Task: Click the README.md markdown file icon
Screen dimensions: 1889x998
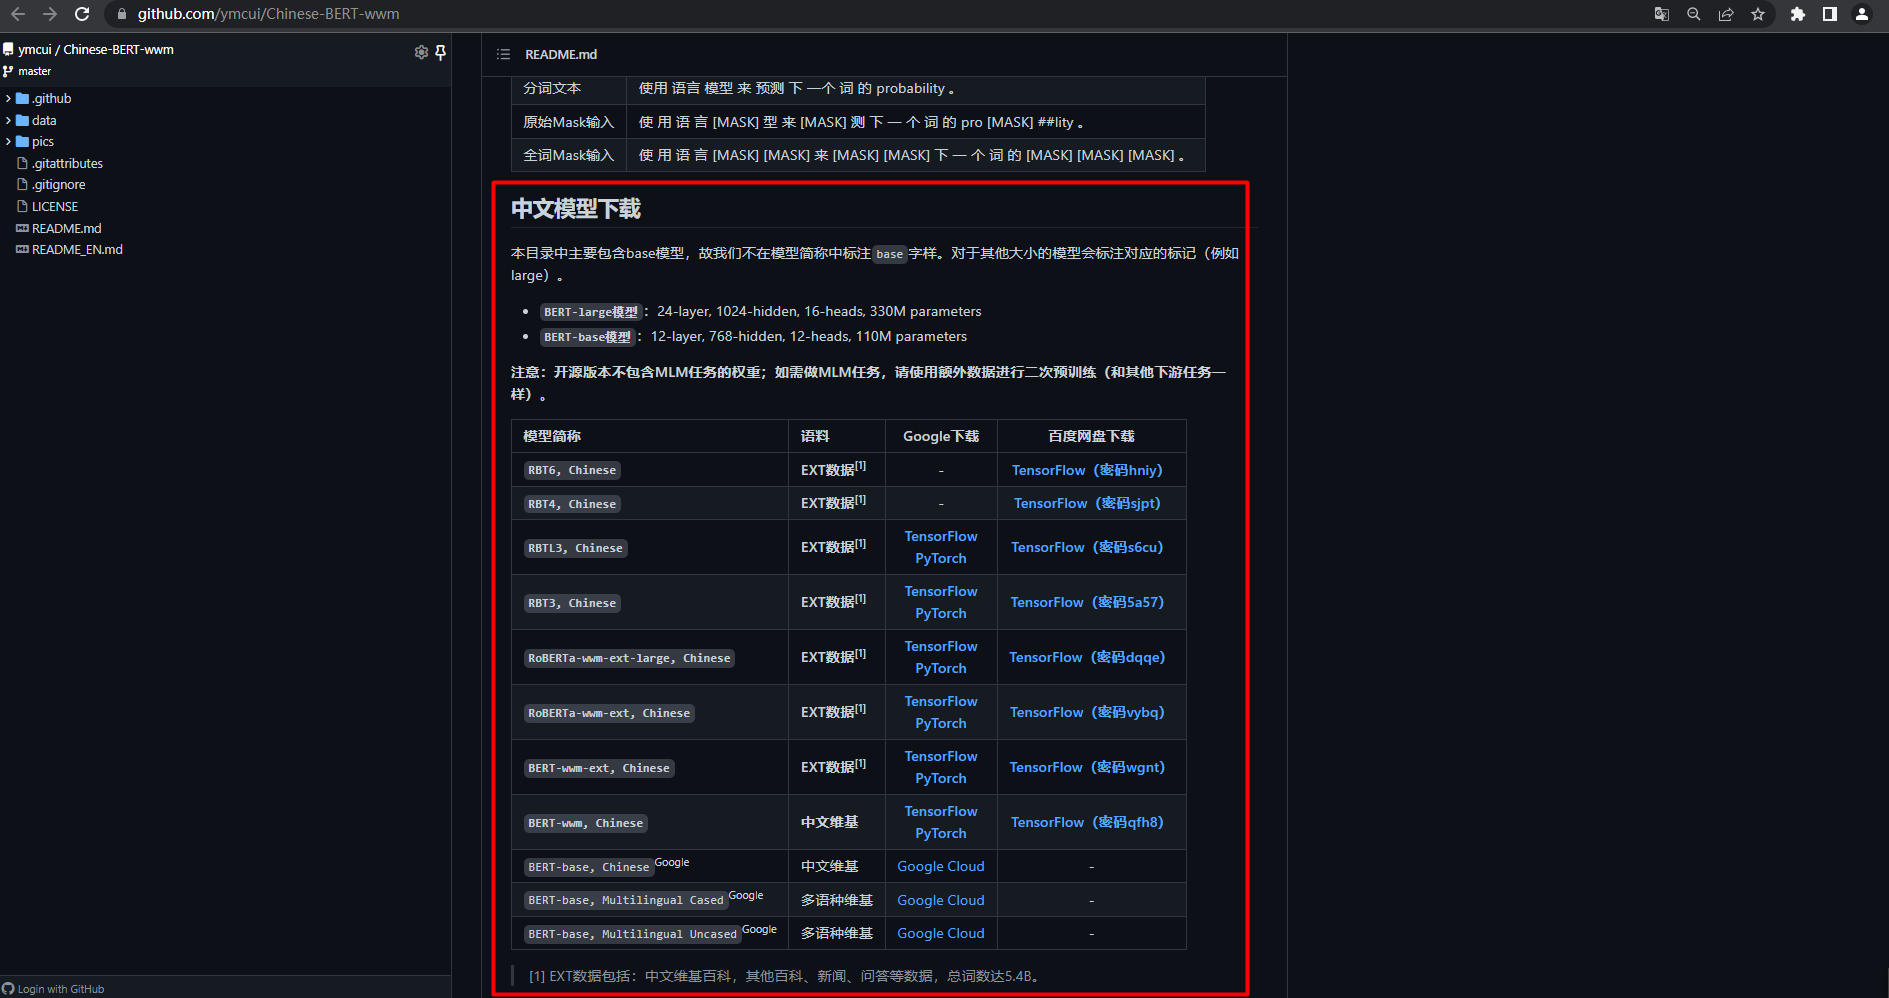Action: [22, 228]
